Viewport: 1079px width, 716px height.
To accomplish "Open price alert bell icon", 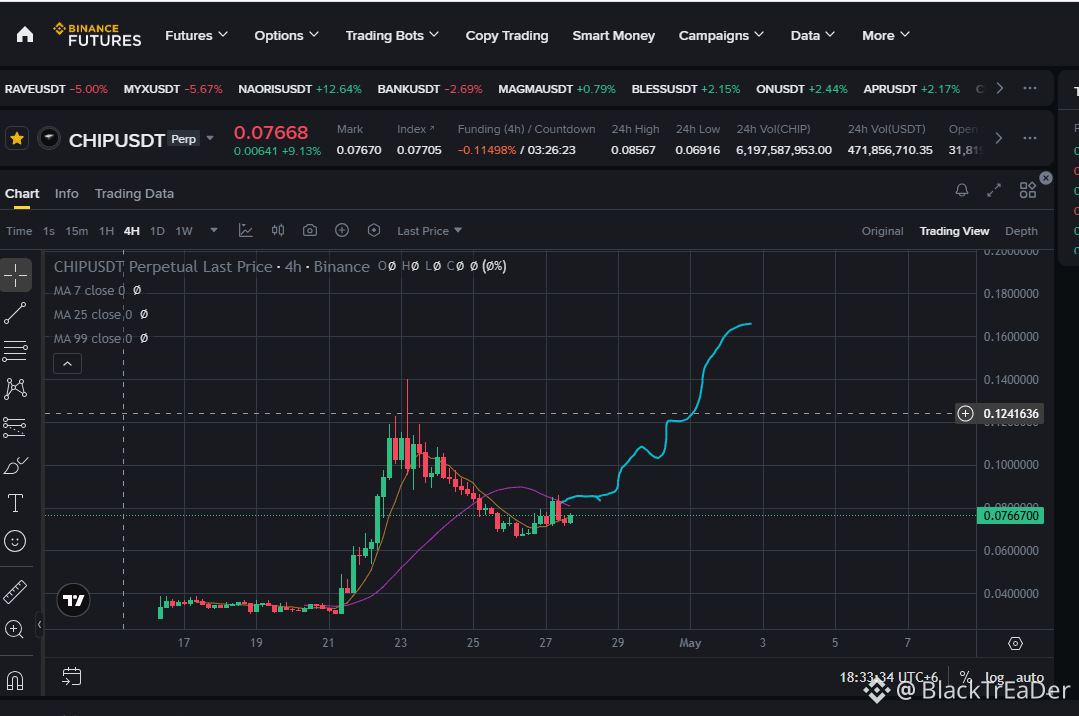I will click(x=962, y=190).
